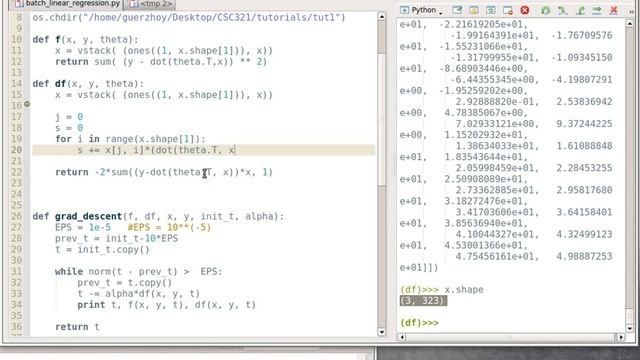Image resolution: width=640 pixels, height=360 pixels.
Task: Switch to batch_linear_regression.py tab
Action: [x=68, y=4]
